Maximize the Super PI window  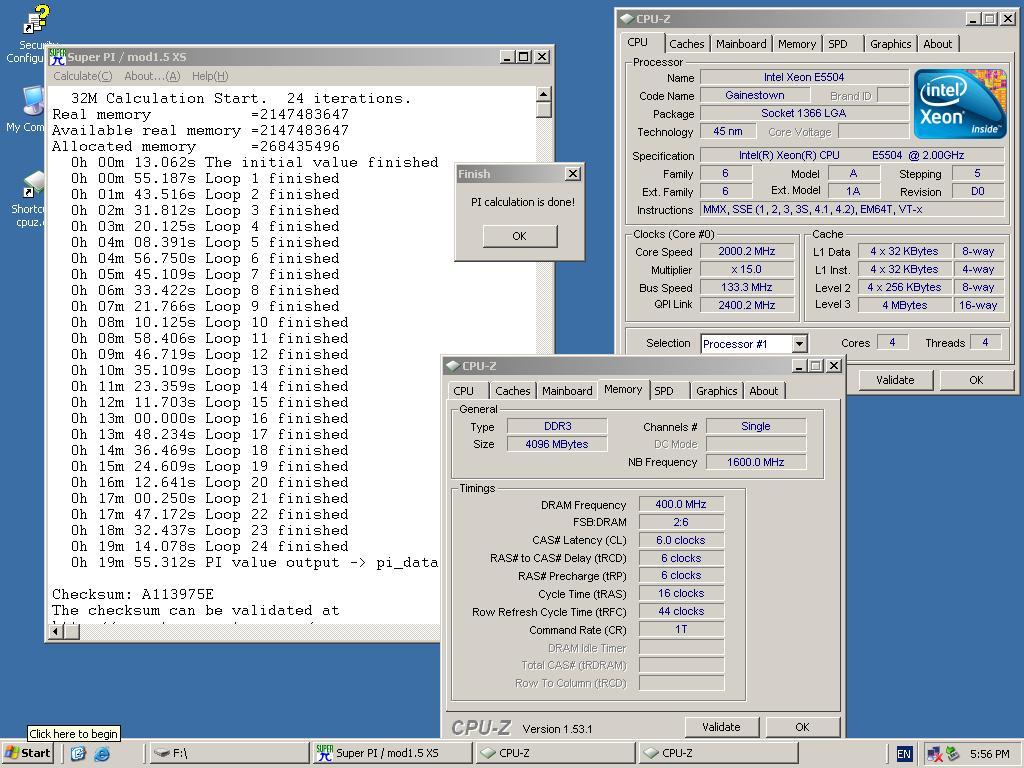[x=524, y=57]
